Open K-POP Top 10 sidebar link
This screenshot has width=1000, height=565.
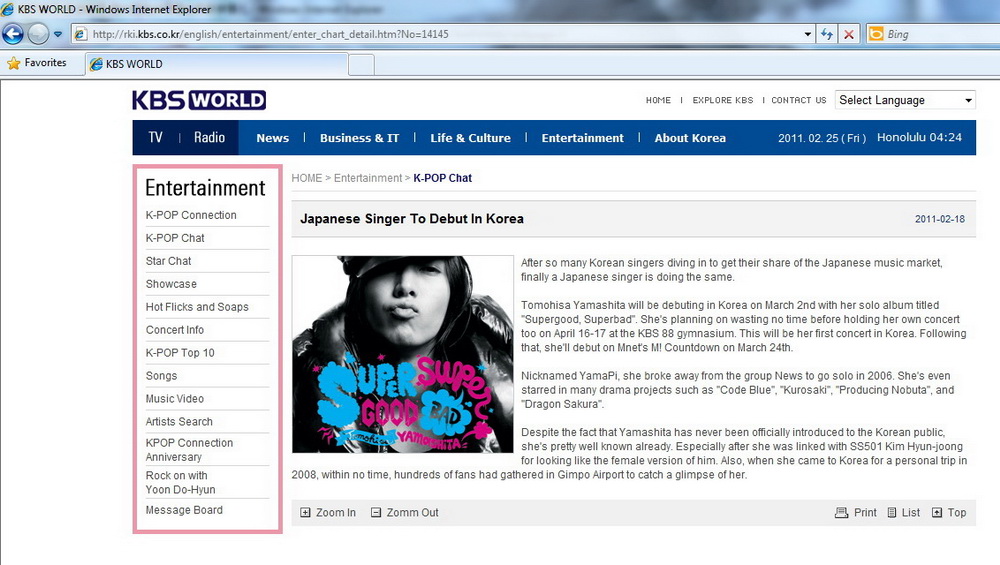point(180,353)
